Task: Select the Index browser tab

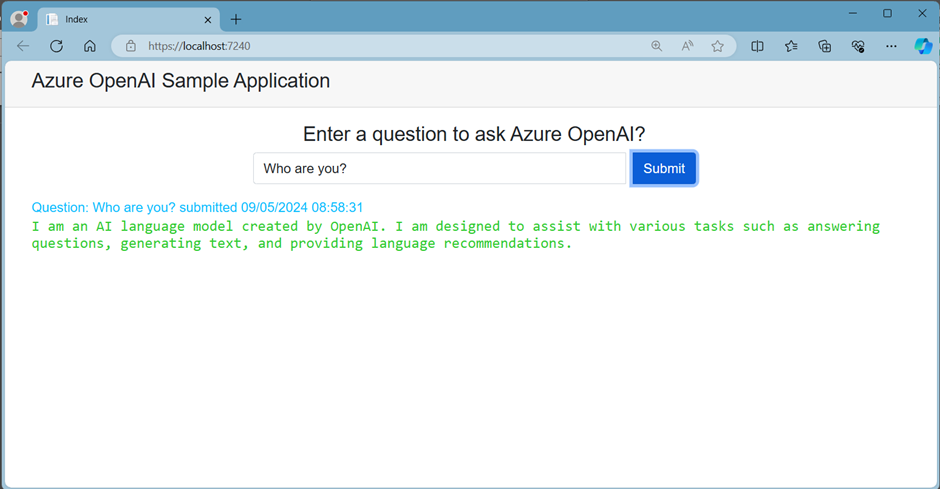Action: pyautogui.click(x=120, y=19)
